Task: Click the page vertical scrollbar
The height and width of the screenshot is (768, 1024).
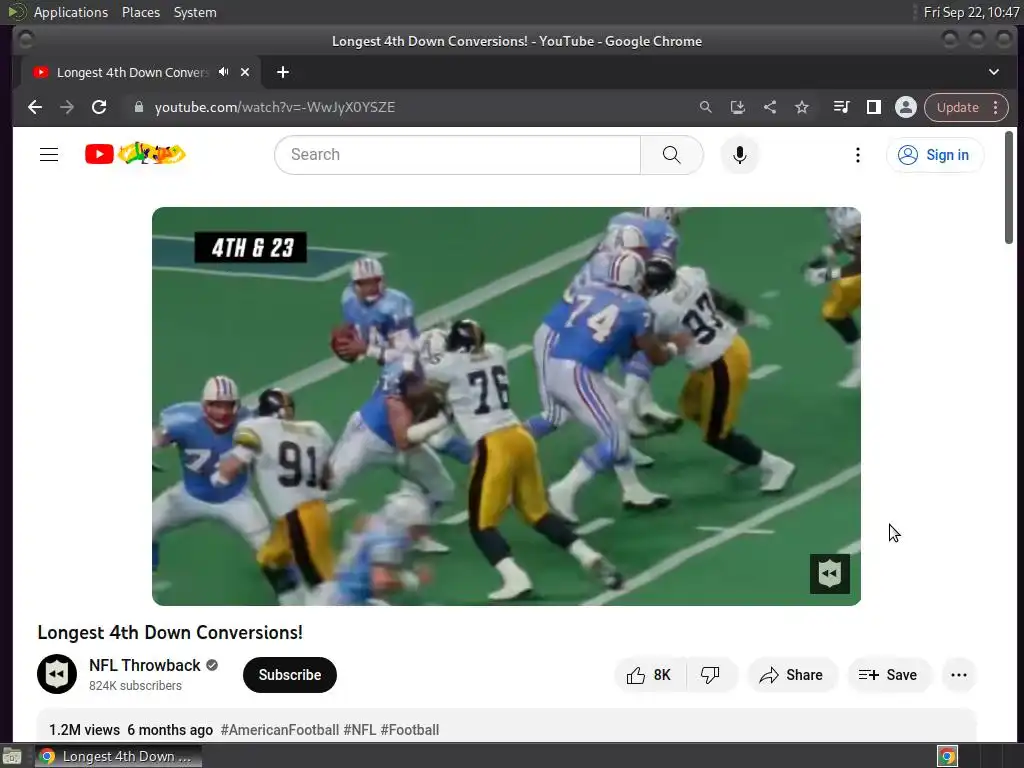Action: click(1009, 187)
